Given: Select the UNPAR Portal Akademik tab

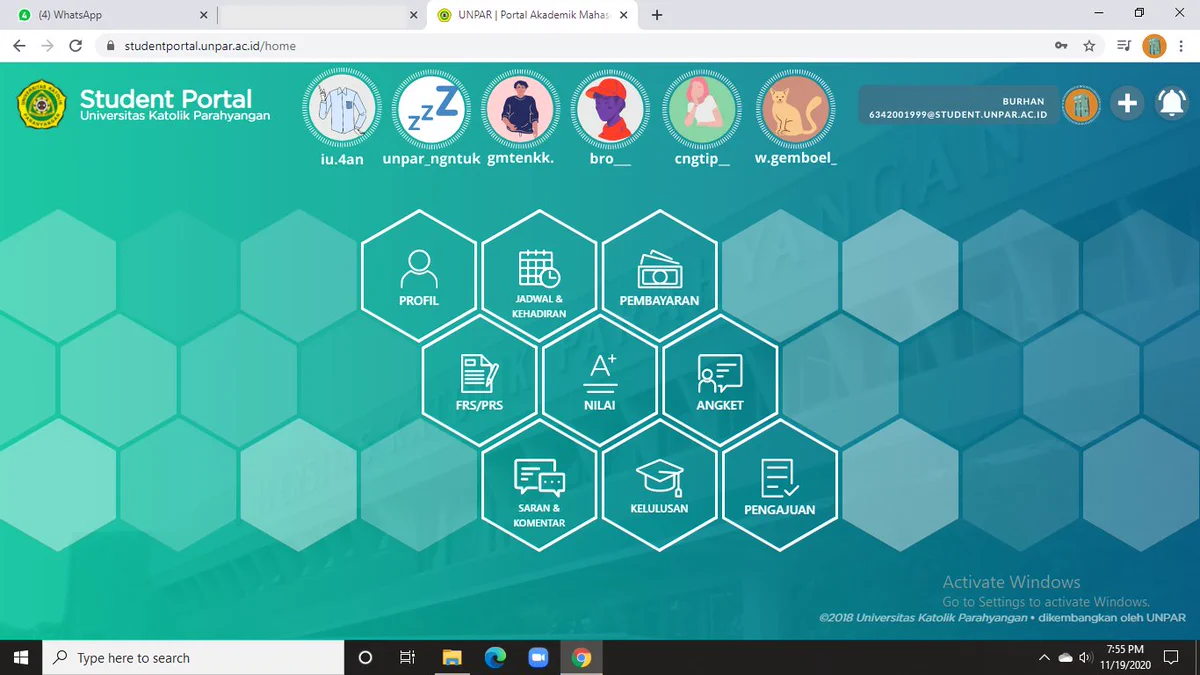Looking at the screenshot, I should [531, 15].
